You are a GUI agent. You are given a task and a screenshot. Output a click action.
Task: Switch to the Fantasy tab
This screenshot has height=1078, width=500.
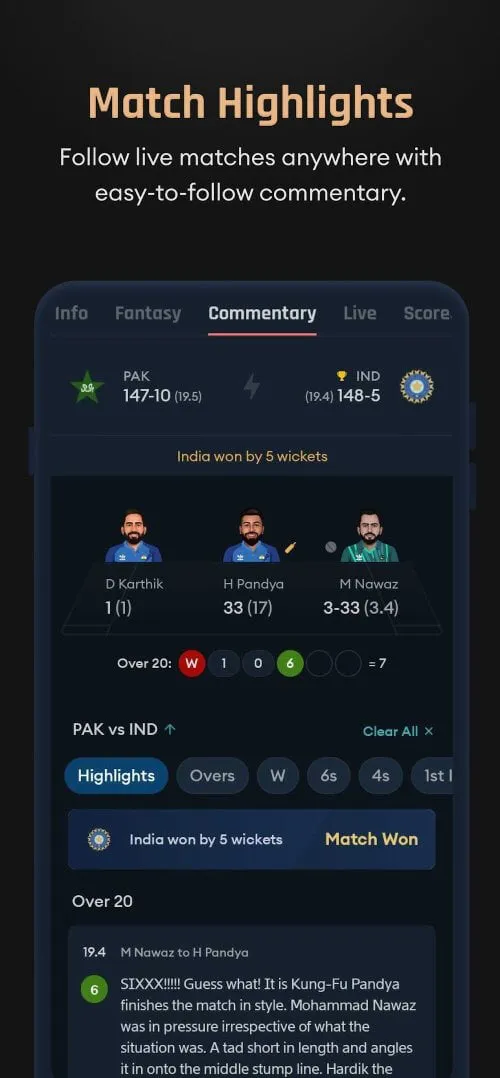coord(148,314)
